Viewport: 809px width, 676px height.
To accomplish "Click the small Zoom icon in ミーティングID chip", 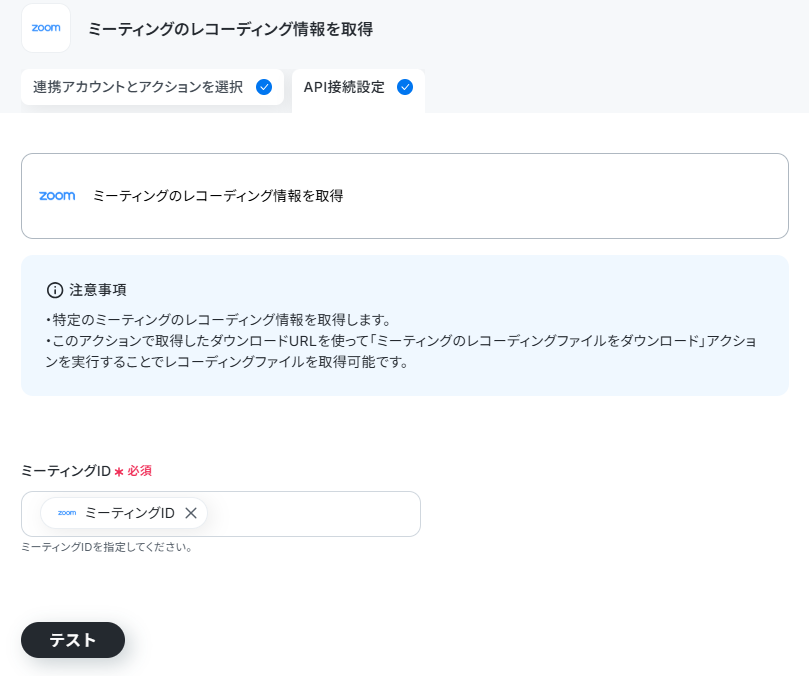I will (67, 513).
